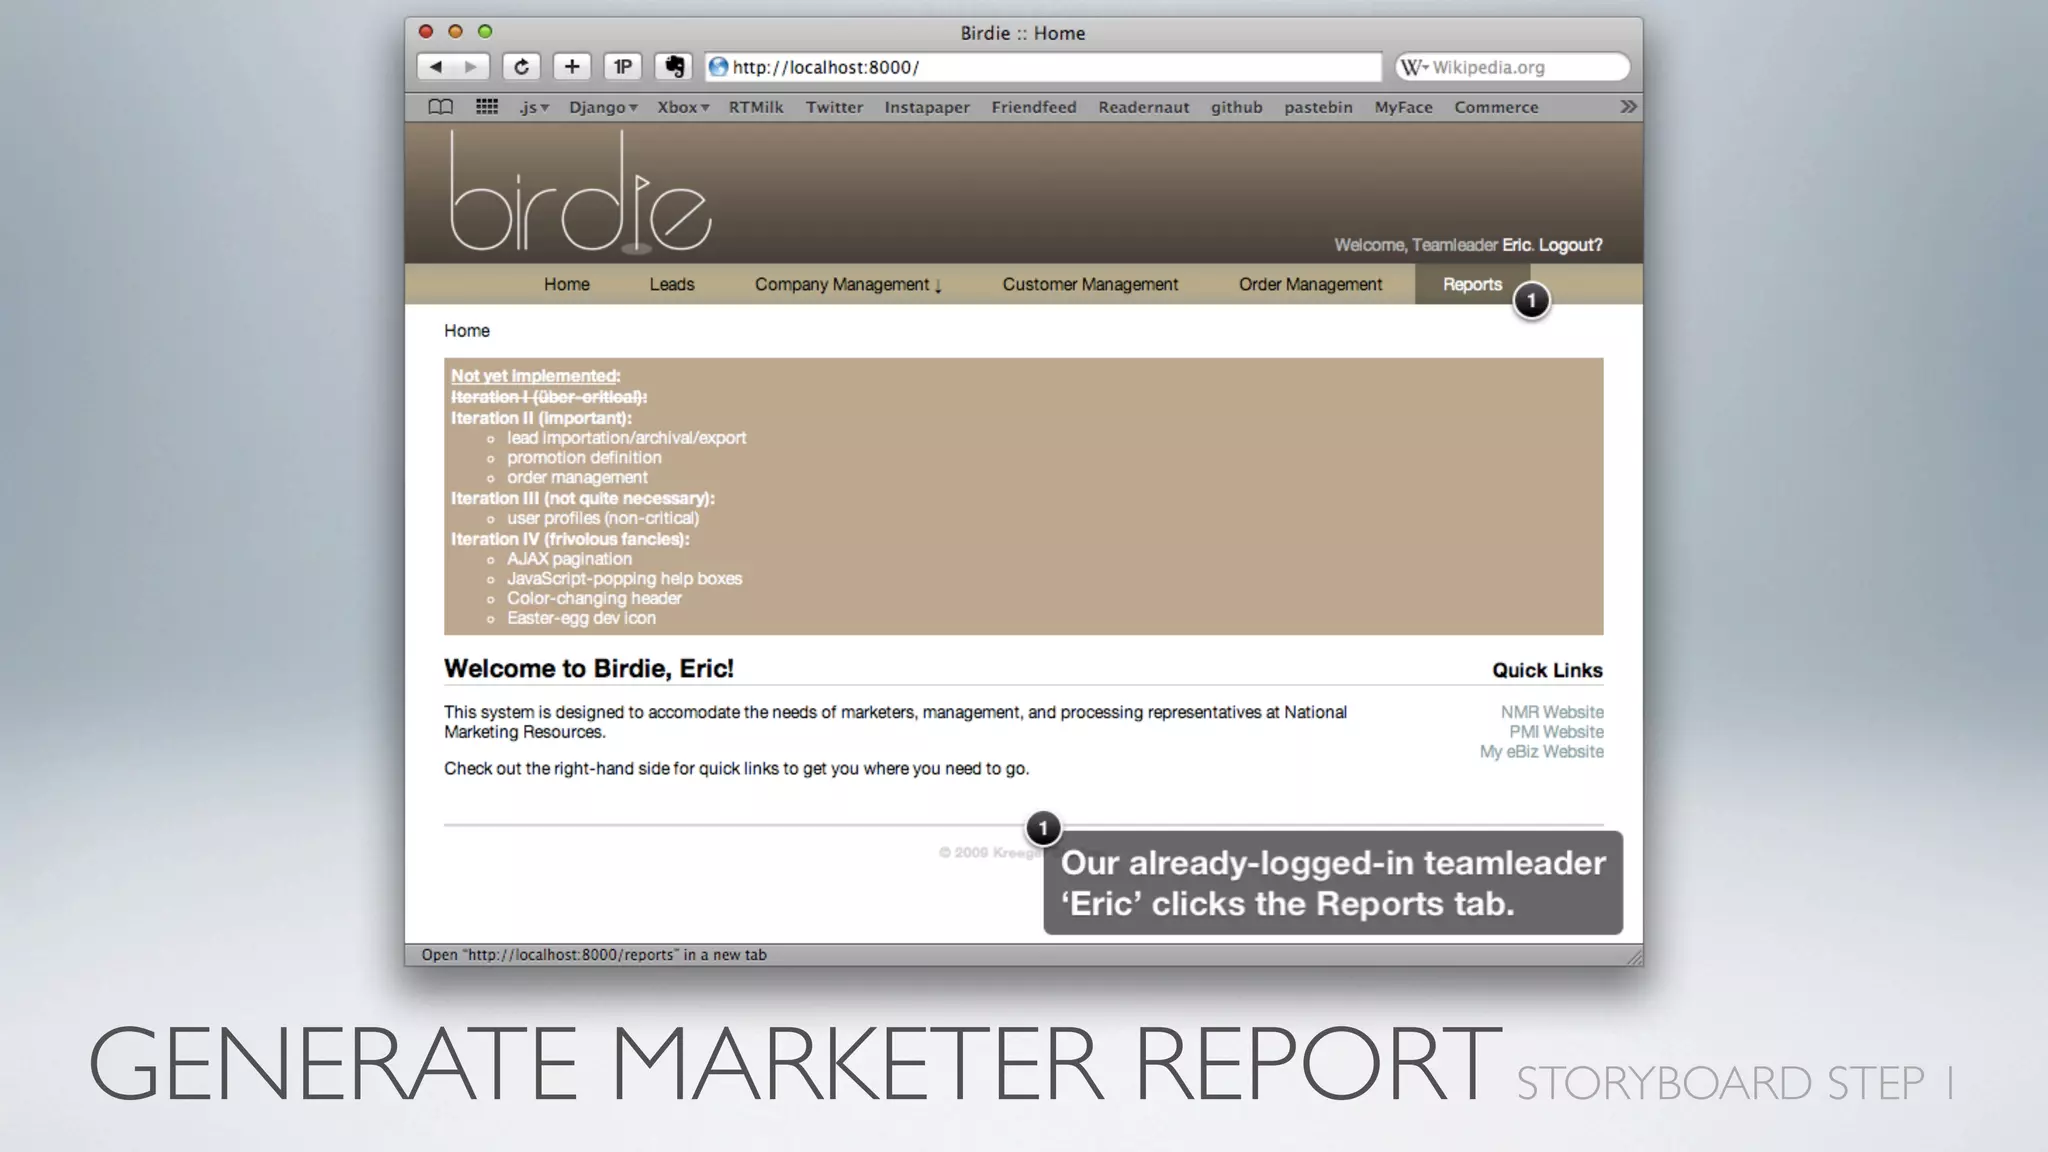Open the PMI Website quick link
The height and width of the screenshot is (1152, 2048).
click(1556, 732)
